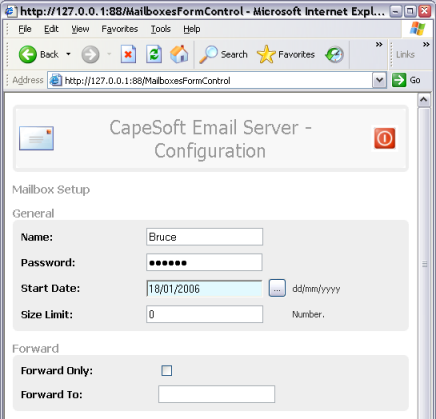Click the vertical scrollbar up arrow

424,100
